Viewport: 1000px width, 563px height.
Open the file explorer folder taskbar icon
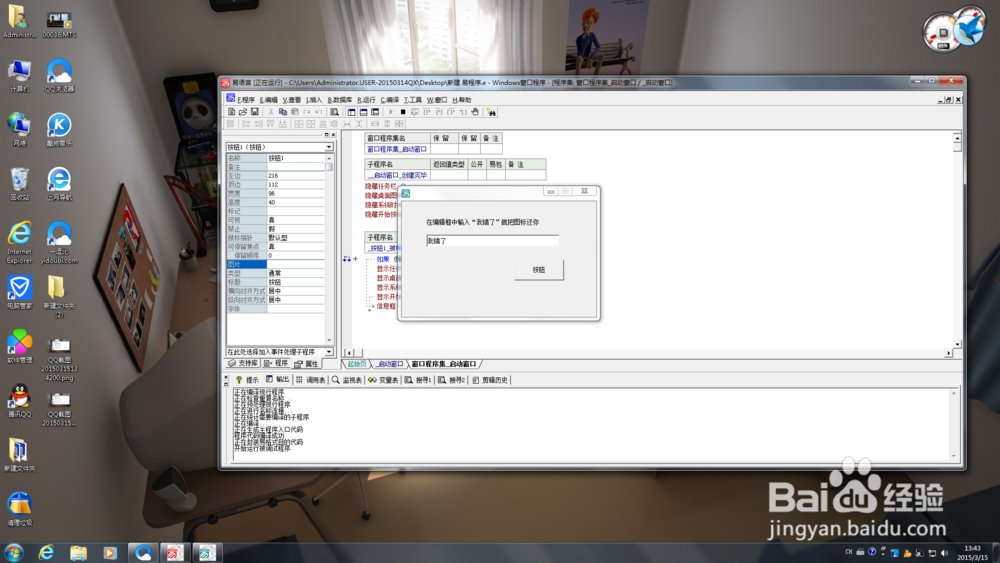[x=78, y=552]
